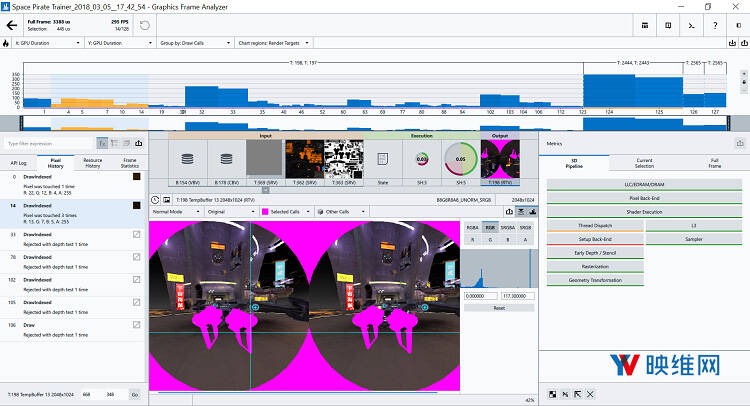Switch to the Resource History tab
Image resolution: width=750 pixels, height=406 pixels.
[93, 162]
